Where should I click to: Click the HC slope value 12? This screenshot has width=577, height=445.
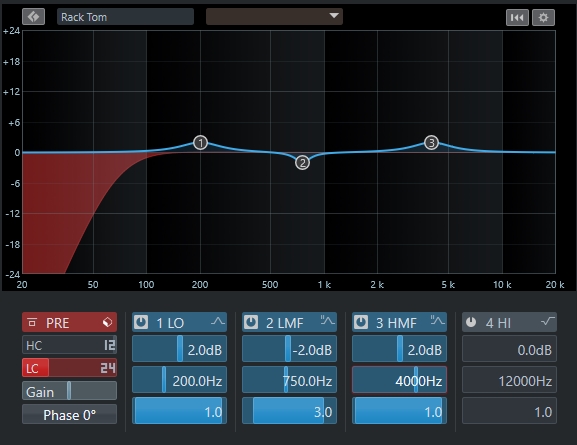110,345
